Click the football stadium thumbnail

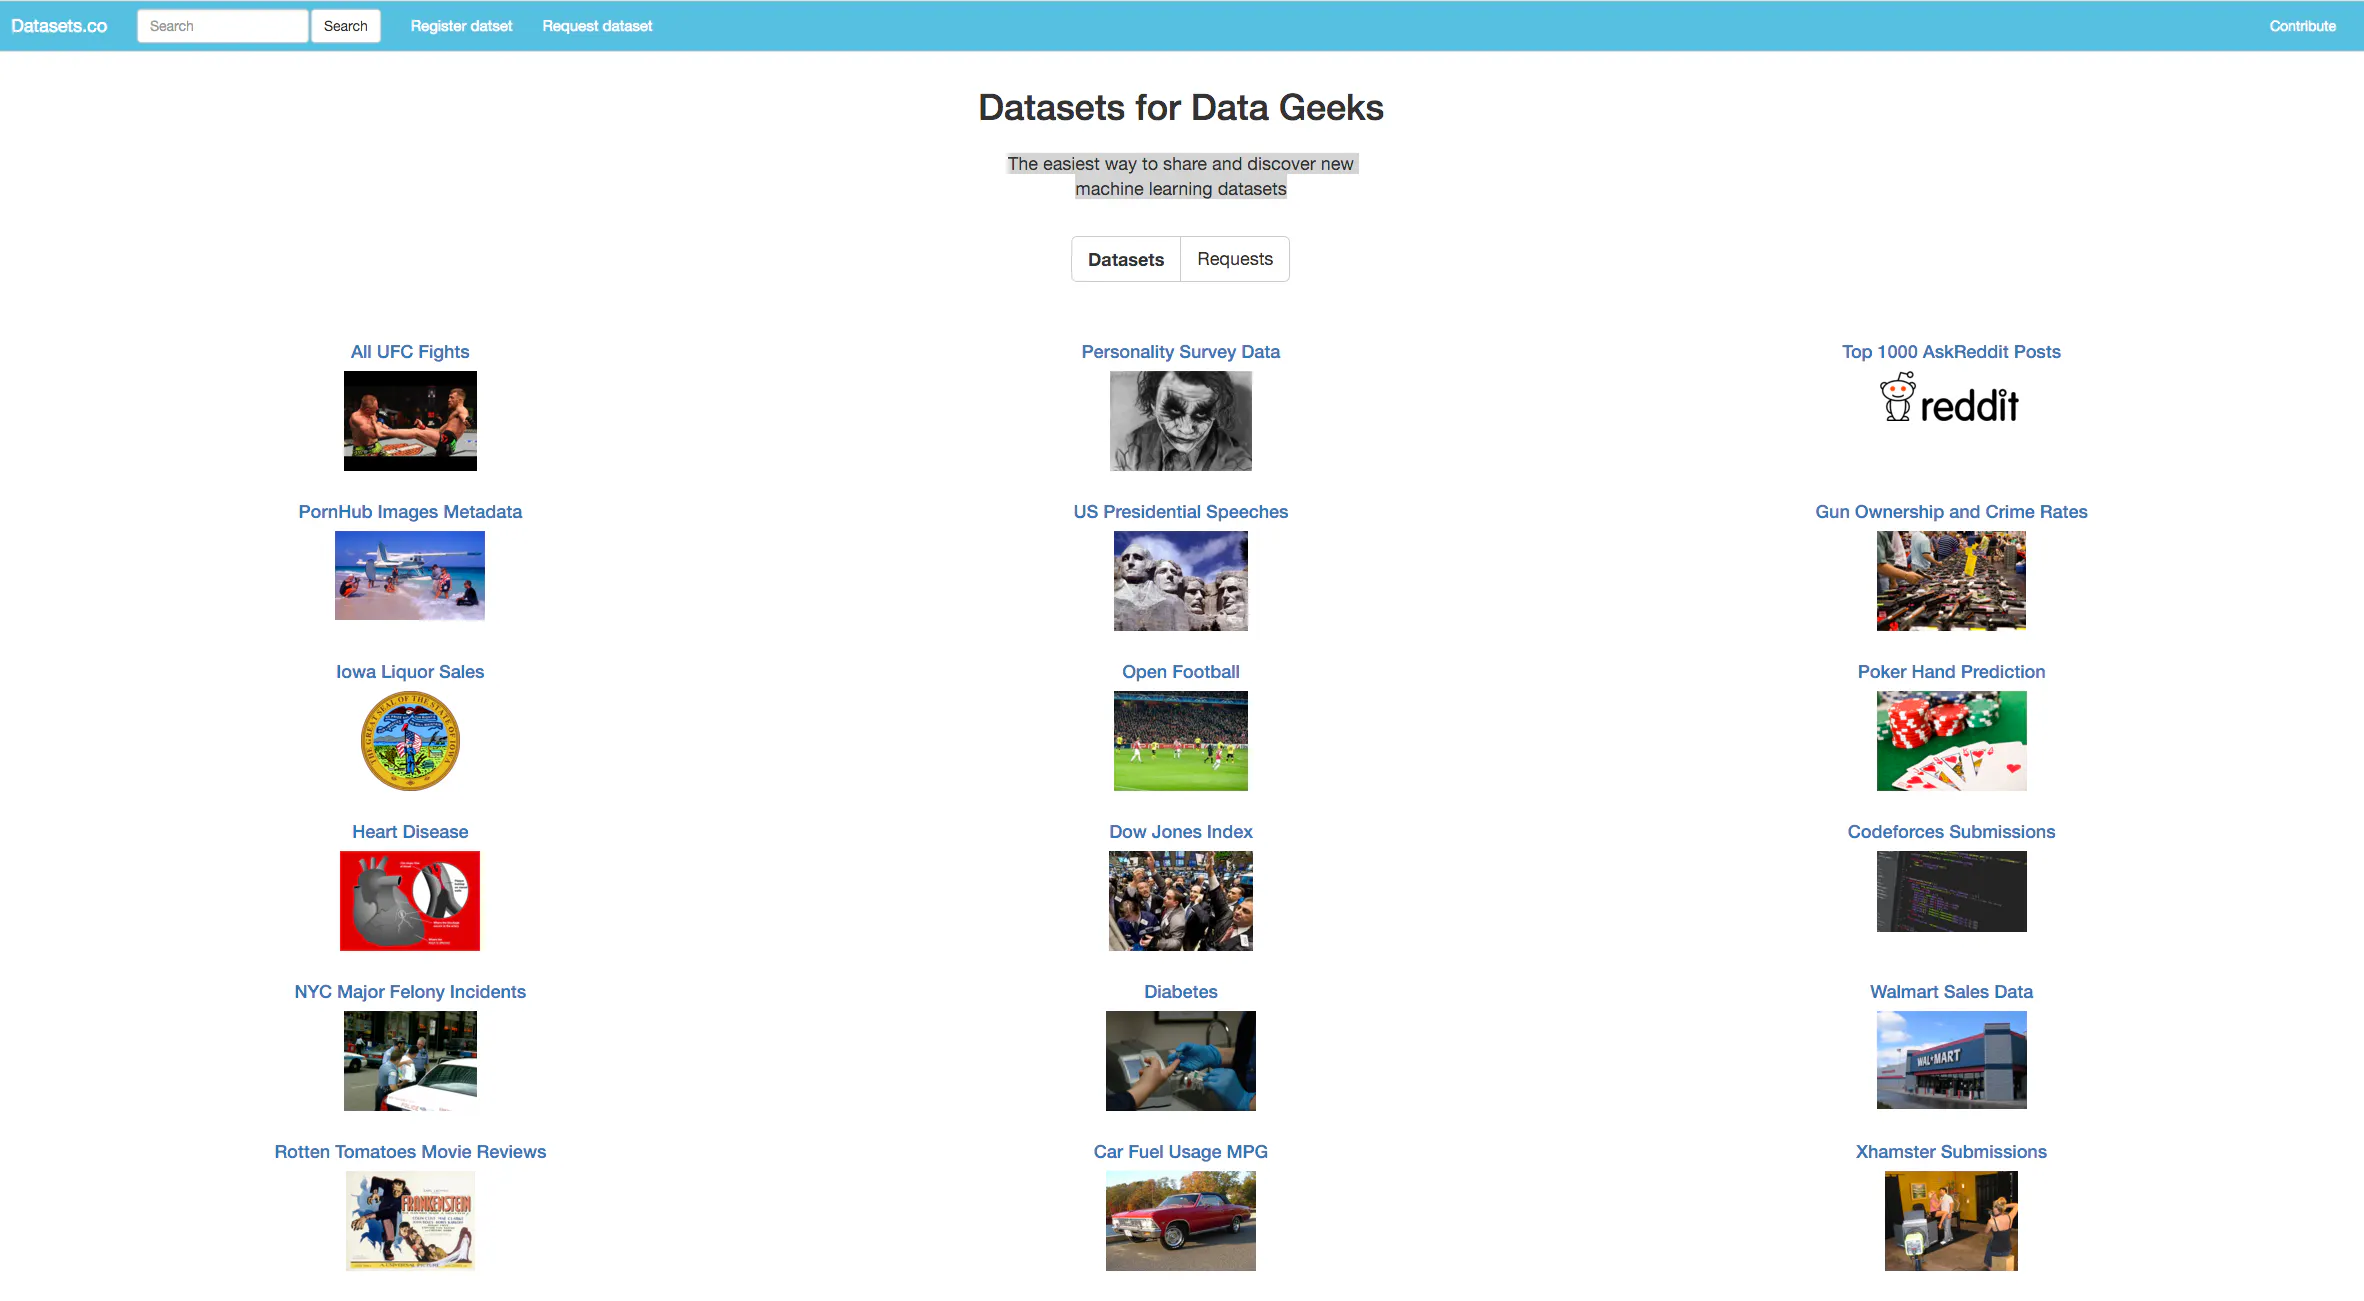(1181, 741)
